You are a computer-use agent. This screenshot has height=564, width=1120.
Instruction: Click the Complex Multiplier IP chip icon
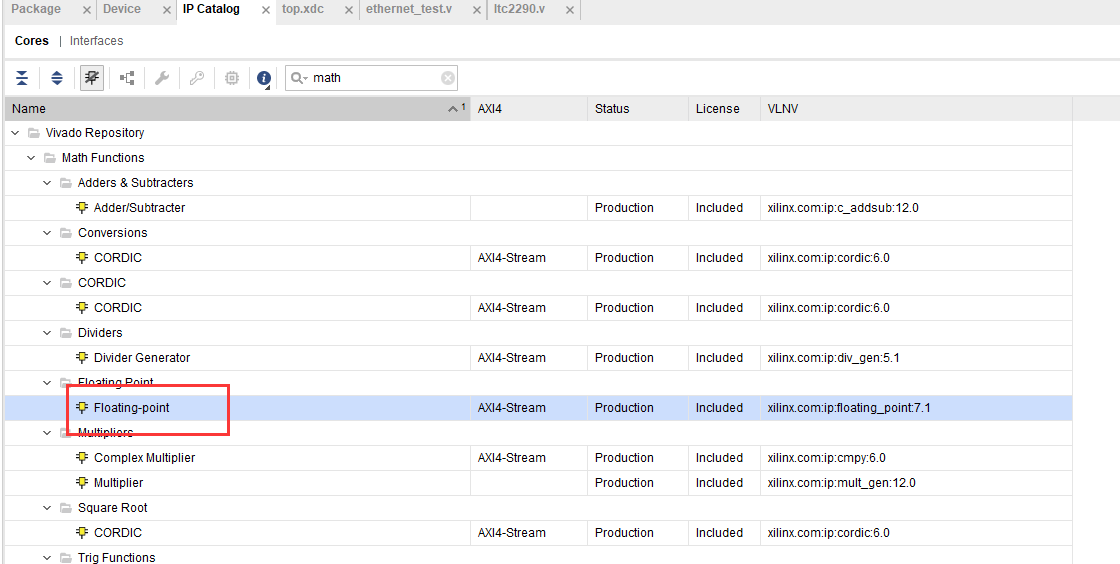[x=82, y=458]
